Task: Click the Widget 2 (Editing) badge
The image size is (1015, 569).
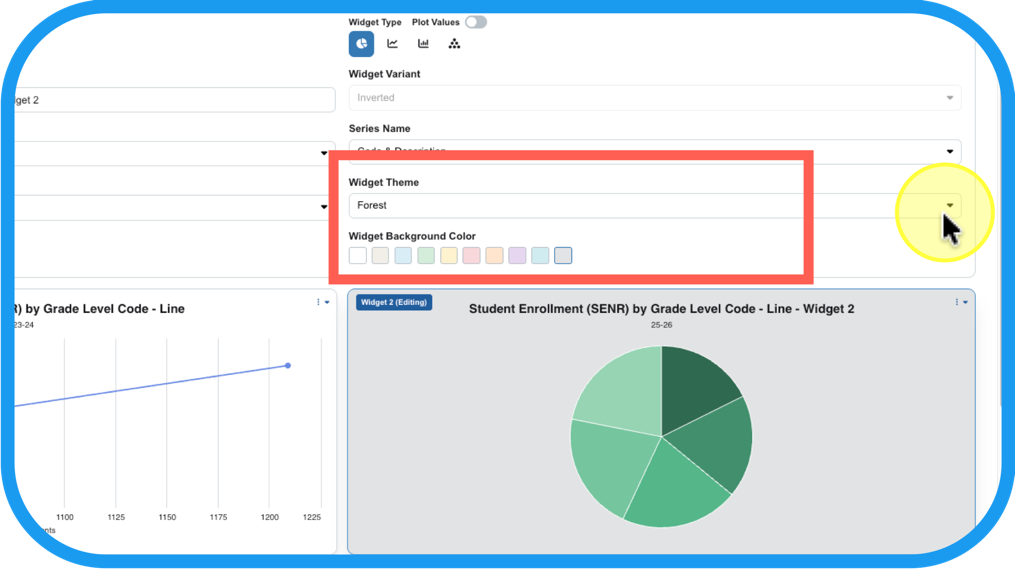Action: point(394,302)
